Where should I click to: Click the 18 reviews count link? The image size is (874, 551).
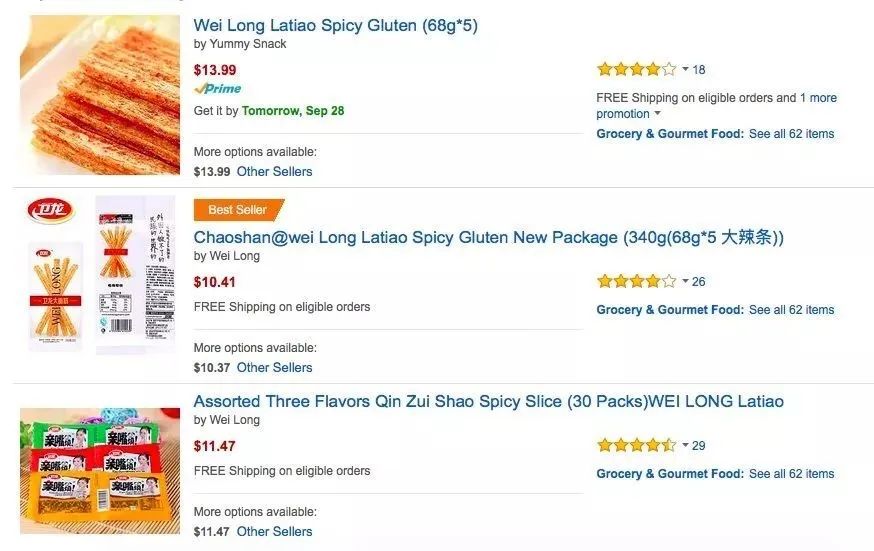point(699,69)
